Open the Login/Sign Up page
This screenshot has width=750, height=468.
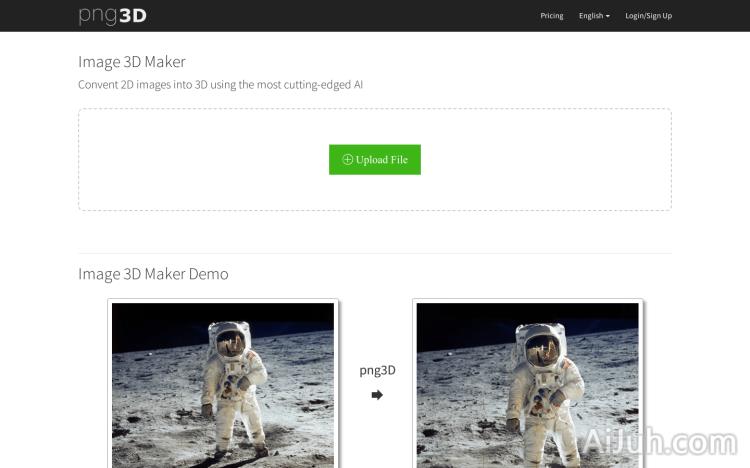pos(648,16)
